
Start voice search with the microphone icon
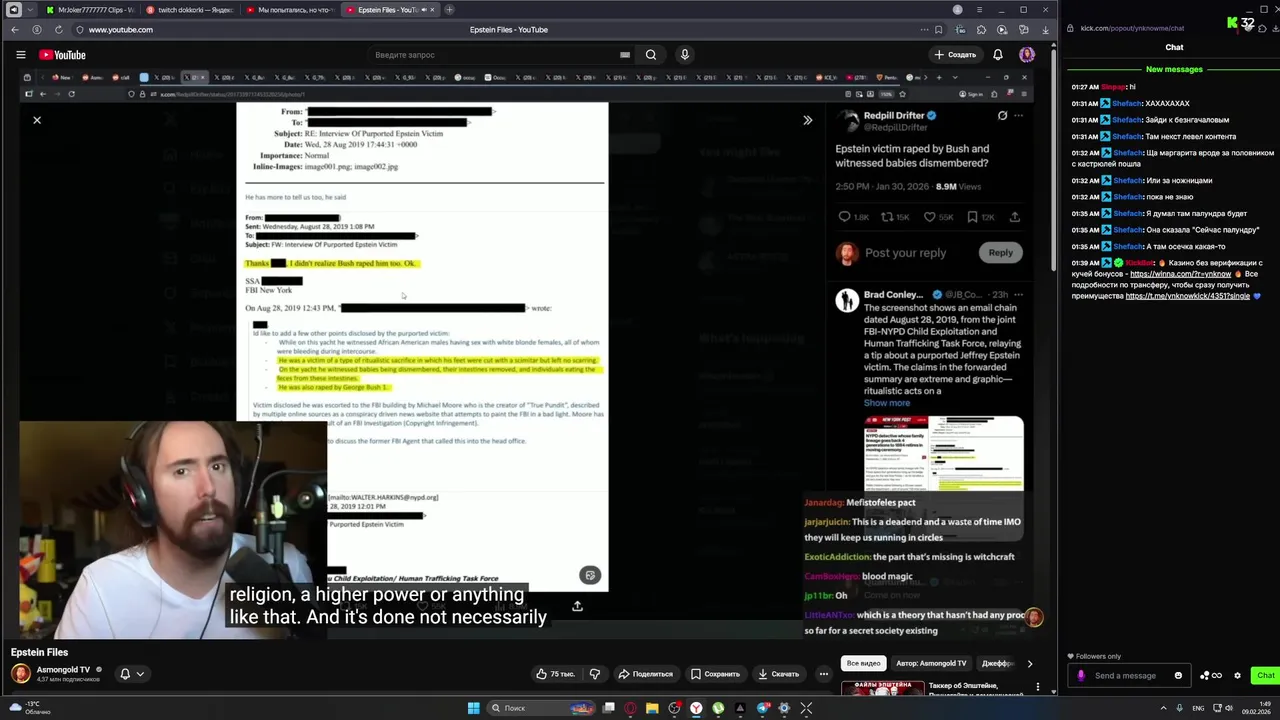[x=685, y=55]
